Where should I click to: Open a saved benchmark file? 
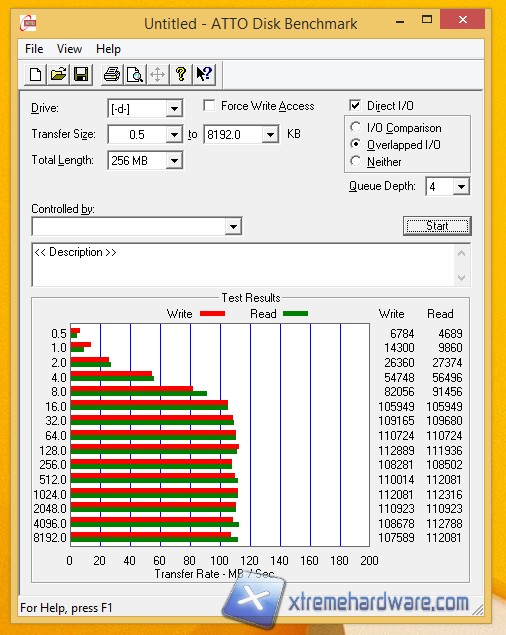(x=58, y=75)
